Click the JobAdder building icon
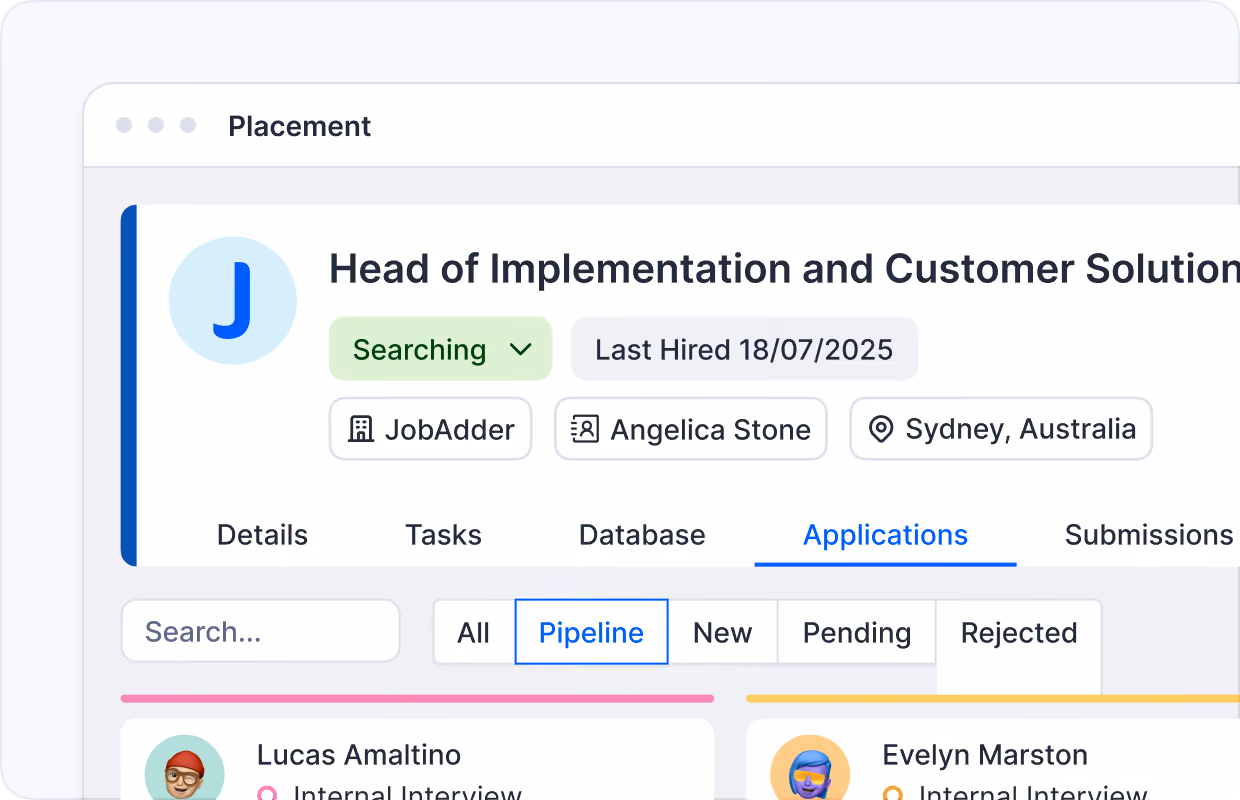1240x800 pixels. [x=360, y=429]
